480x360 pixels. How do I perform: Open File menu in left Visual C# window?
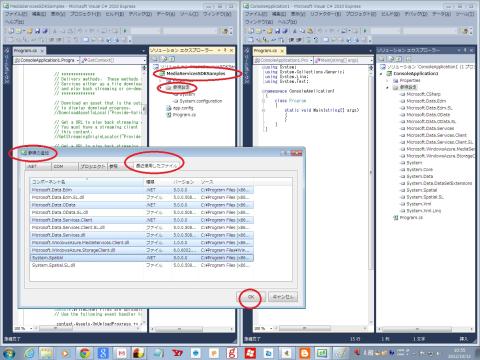click(x=16, y=14)
